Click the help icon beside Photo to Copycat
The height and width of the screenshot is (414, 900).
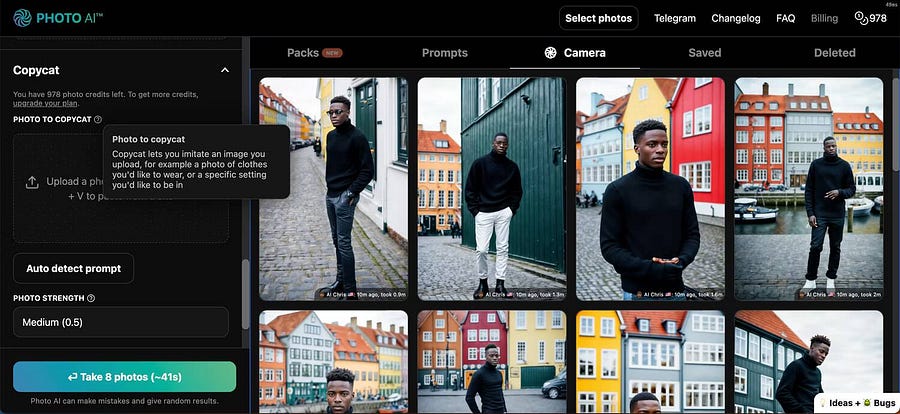(98, 119)
